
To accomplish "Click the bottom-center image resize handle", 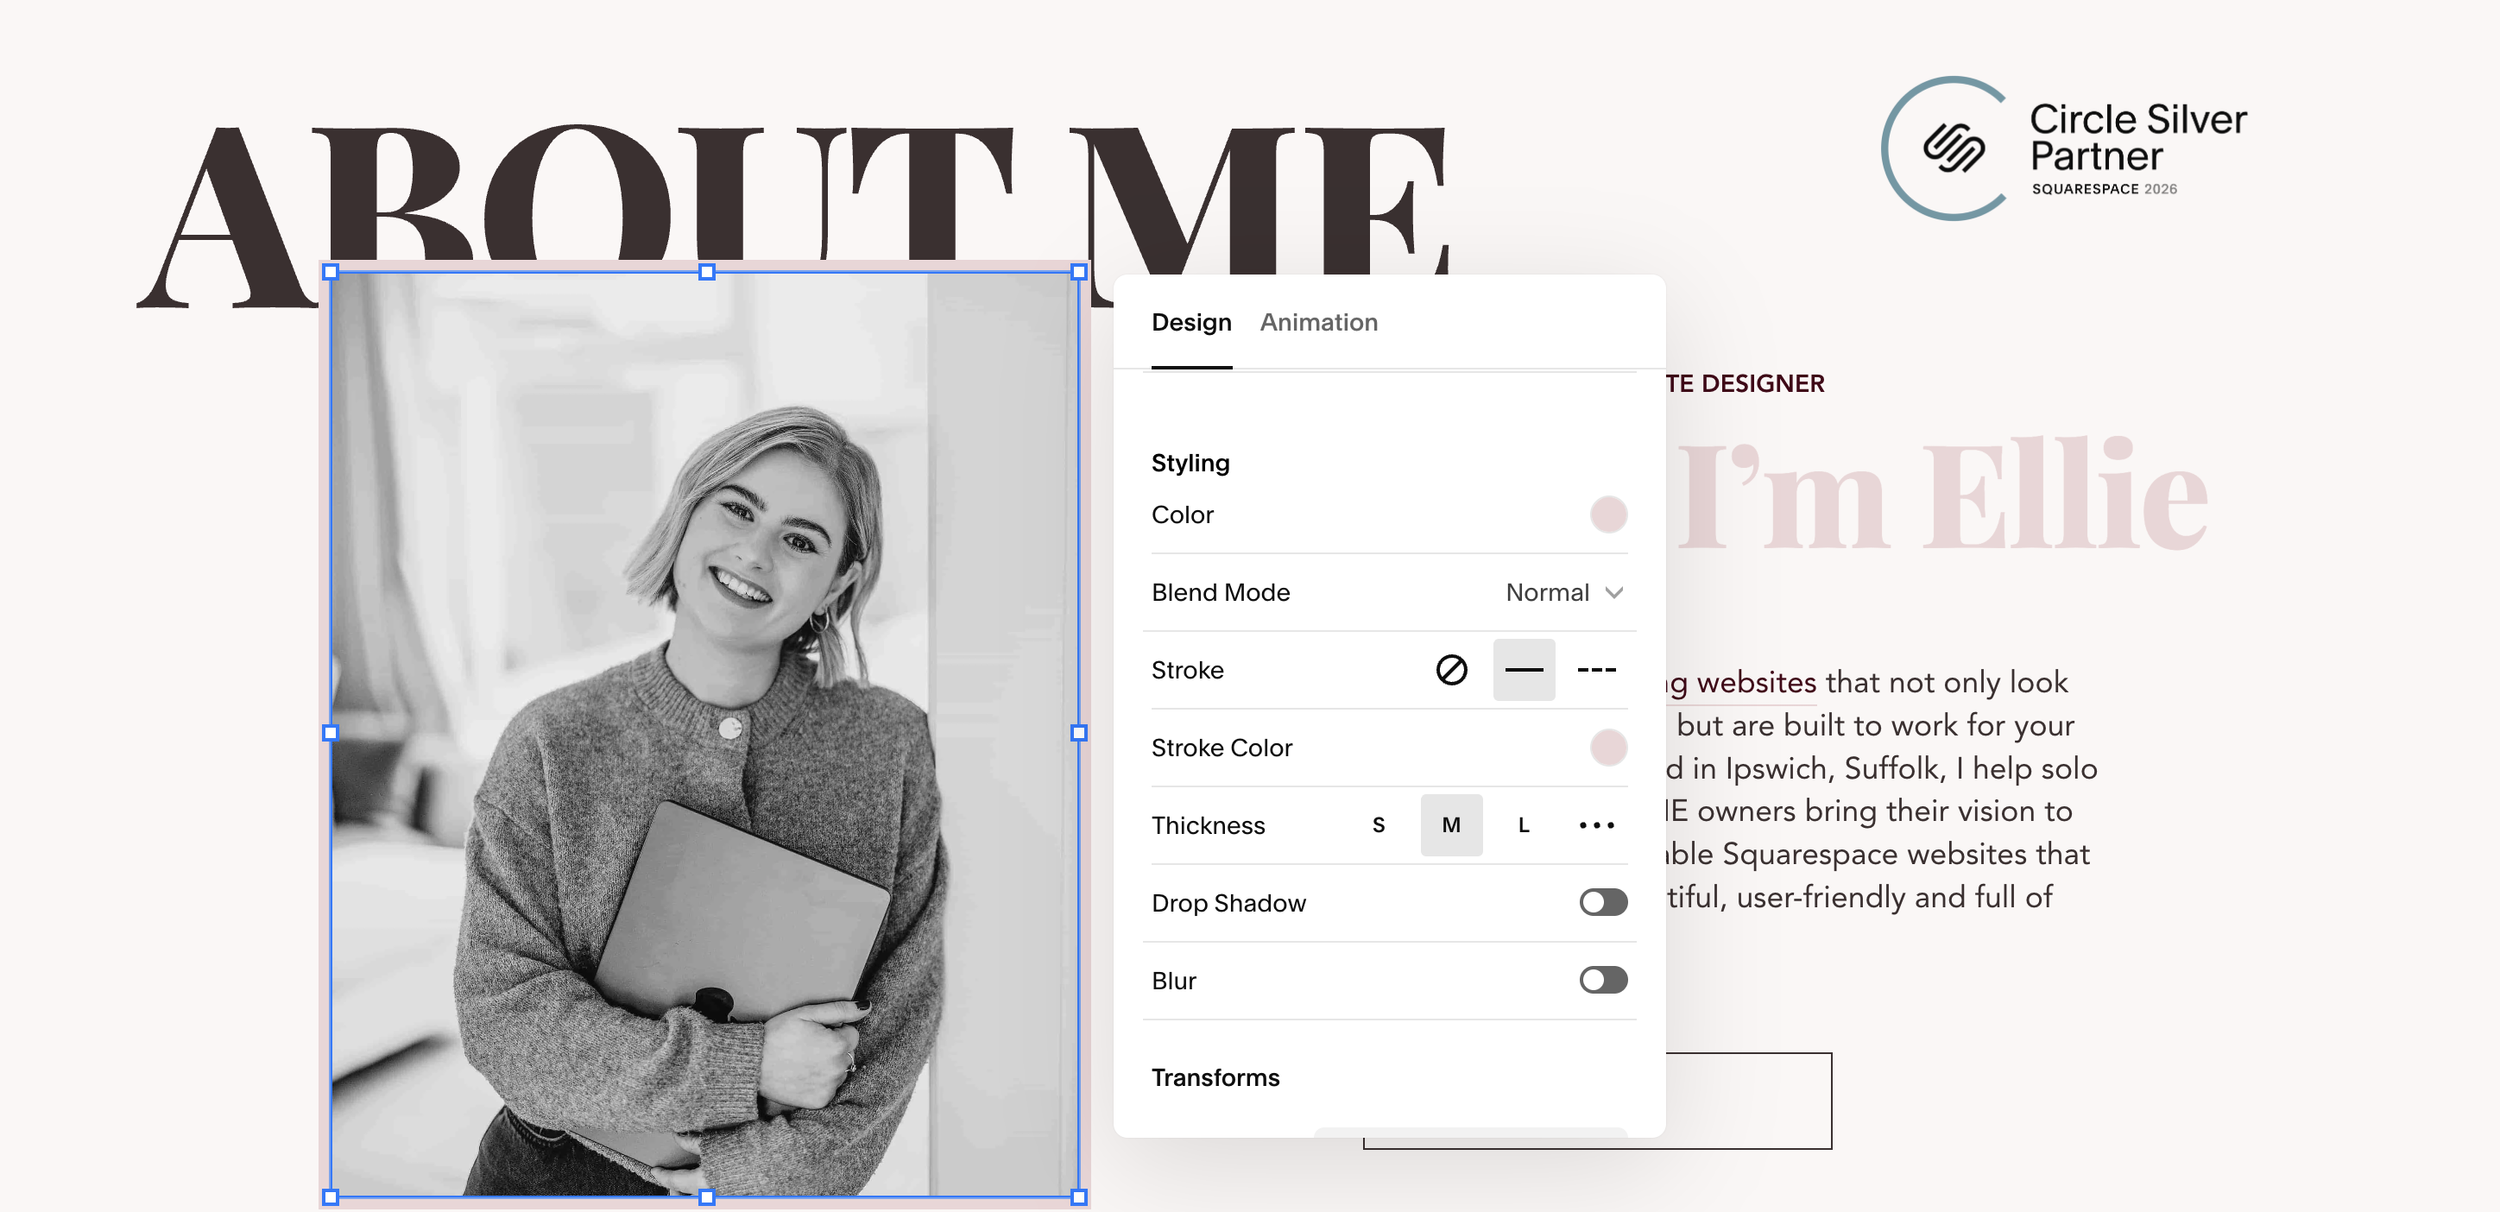I will click(707, 1197).
